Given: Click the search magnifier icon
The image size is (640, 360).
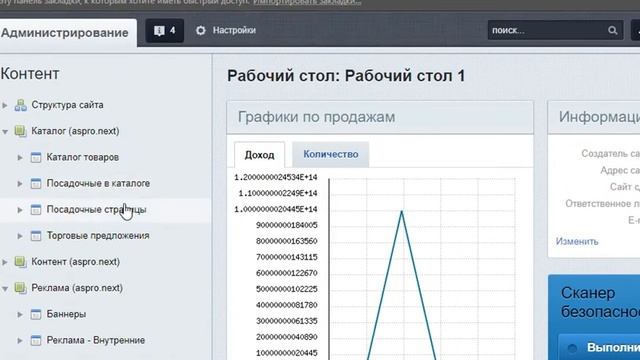Looking at the screenshot, I should click(x=612, y=30).
